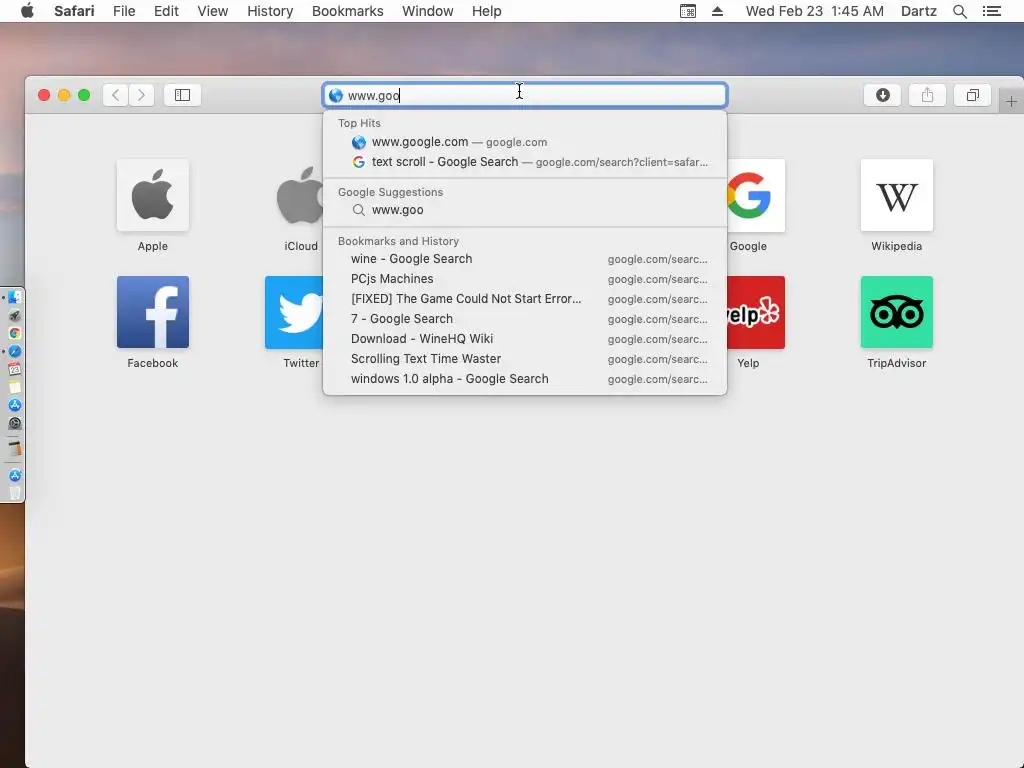
Task: Open the Safari menu
Action: point(74,11)
